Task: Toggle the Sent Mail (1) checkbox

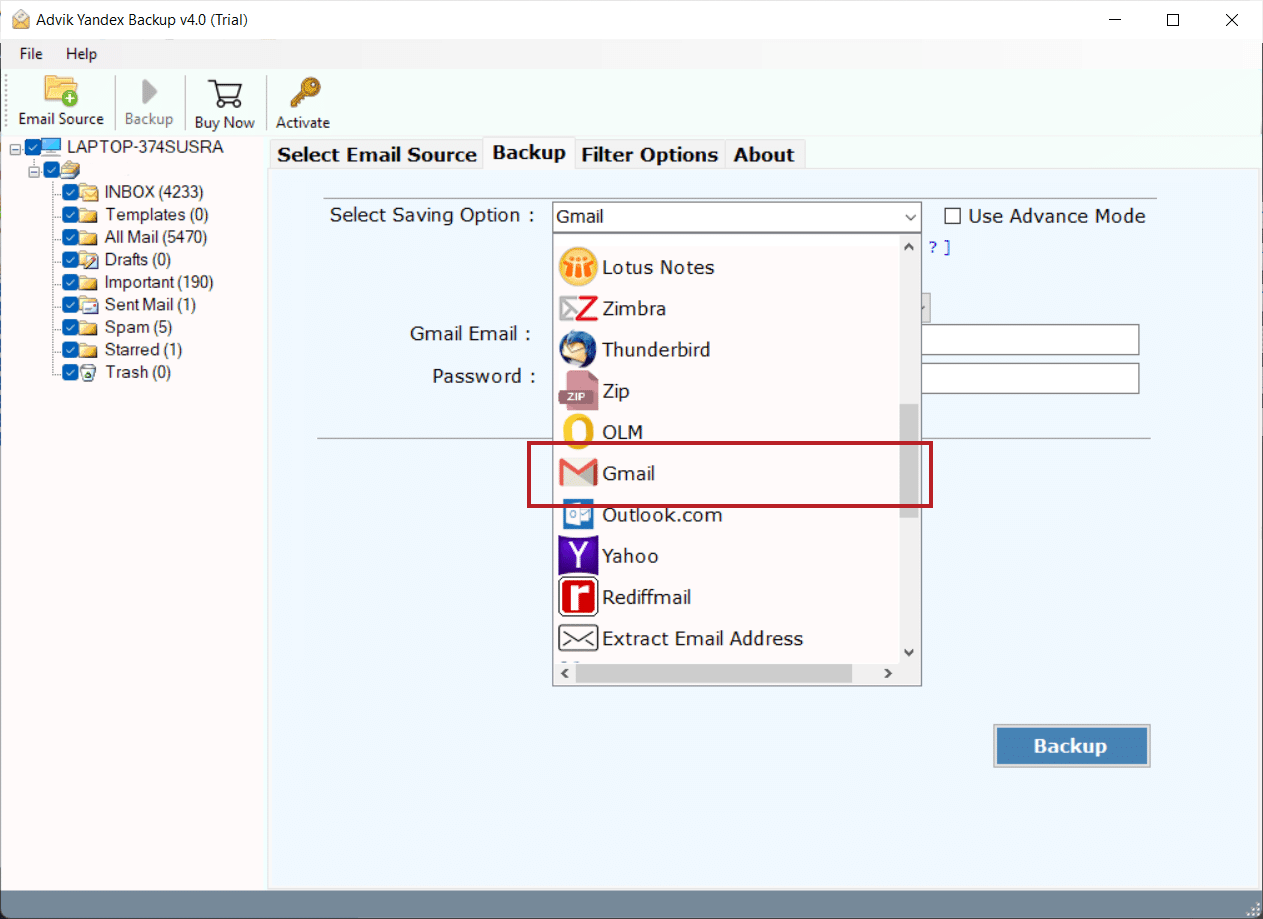Action: (70, 304)
